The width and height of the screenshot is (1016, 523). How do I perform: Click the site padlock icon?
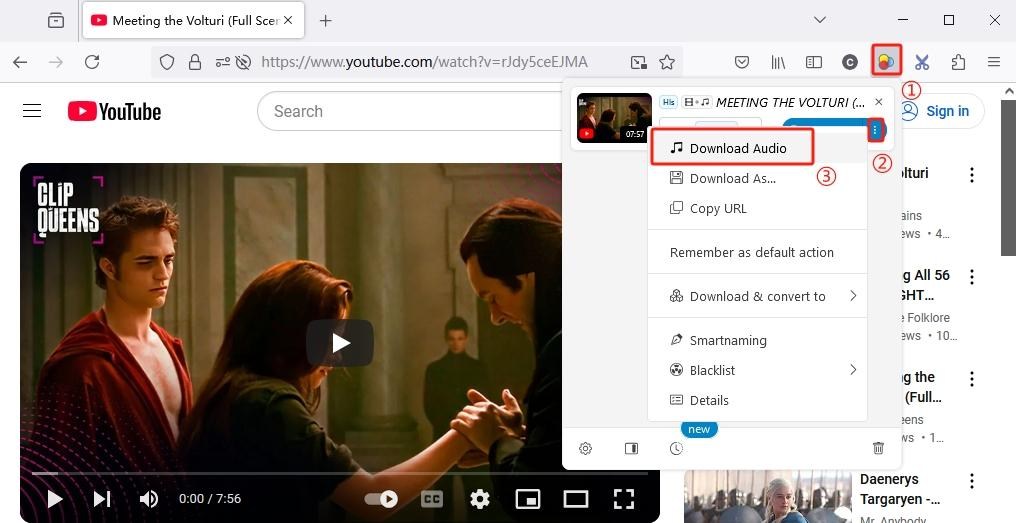click(194, 62)
